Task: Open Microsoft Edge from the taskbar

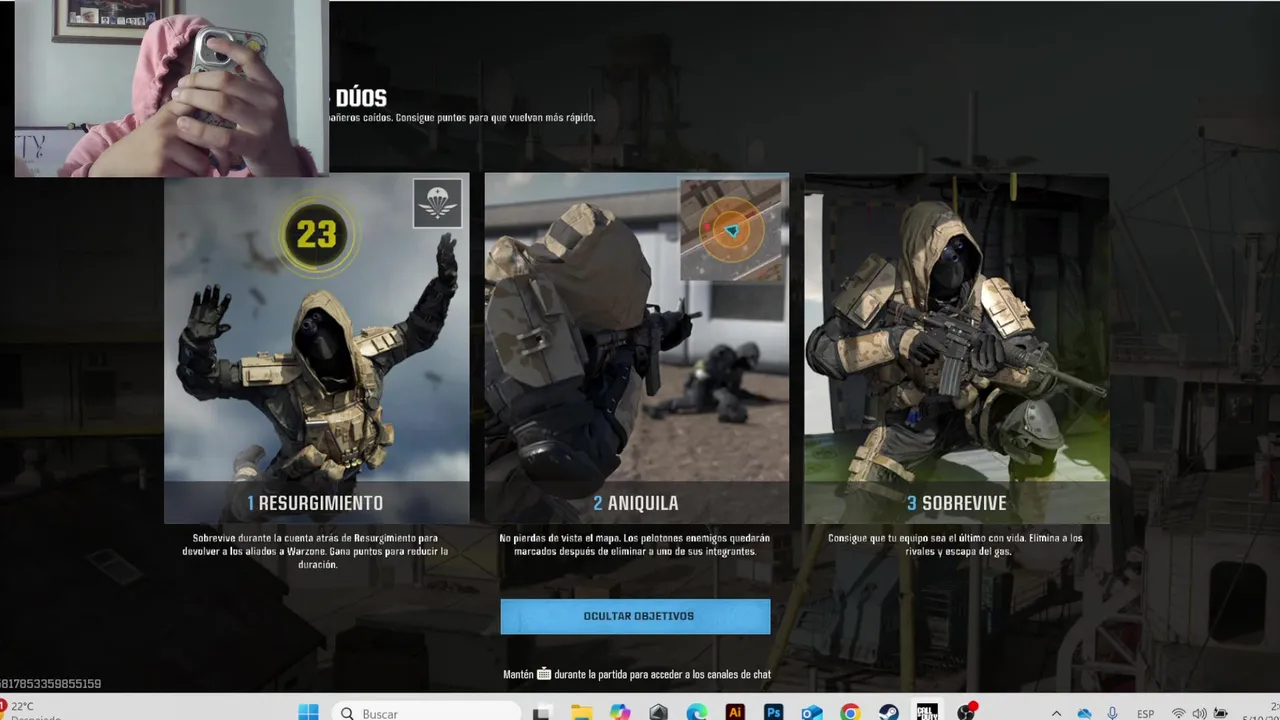Action: [697, 713]
